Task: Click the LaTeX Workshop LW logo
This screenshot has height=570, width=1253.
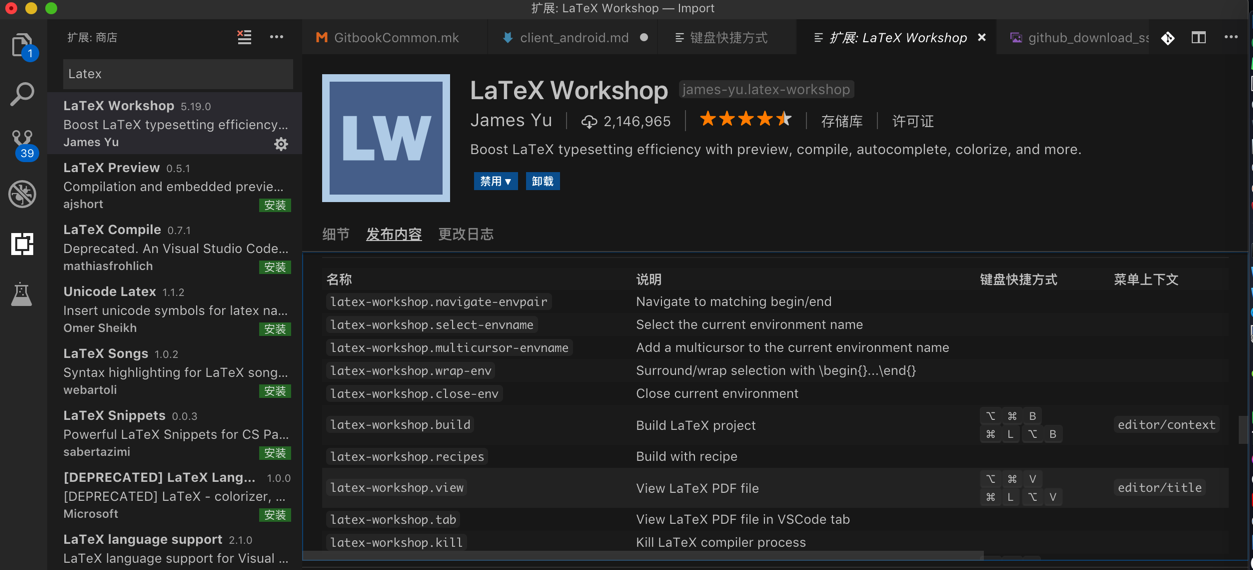Action: 386,138
